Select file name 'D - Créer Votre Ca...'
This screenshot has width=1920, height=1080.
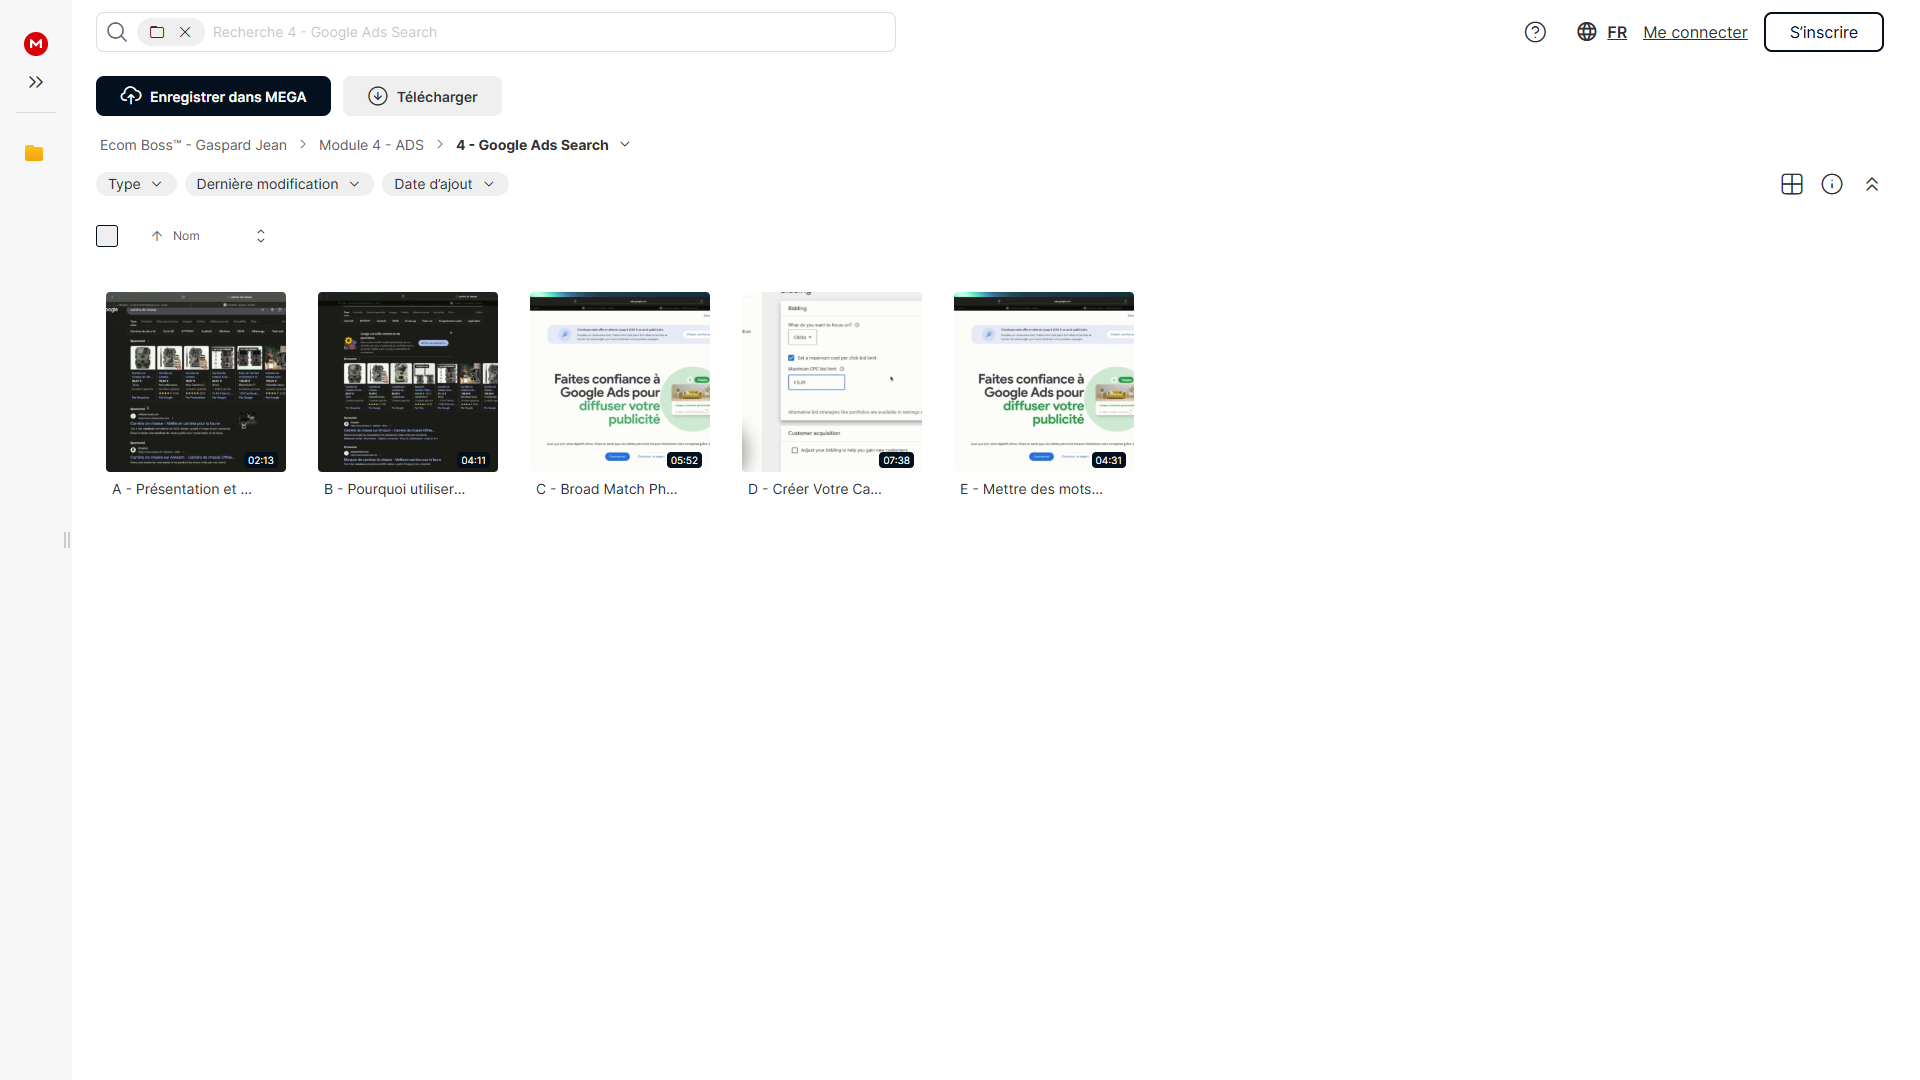pyautogui.click(x=815, y=489)
